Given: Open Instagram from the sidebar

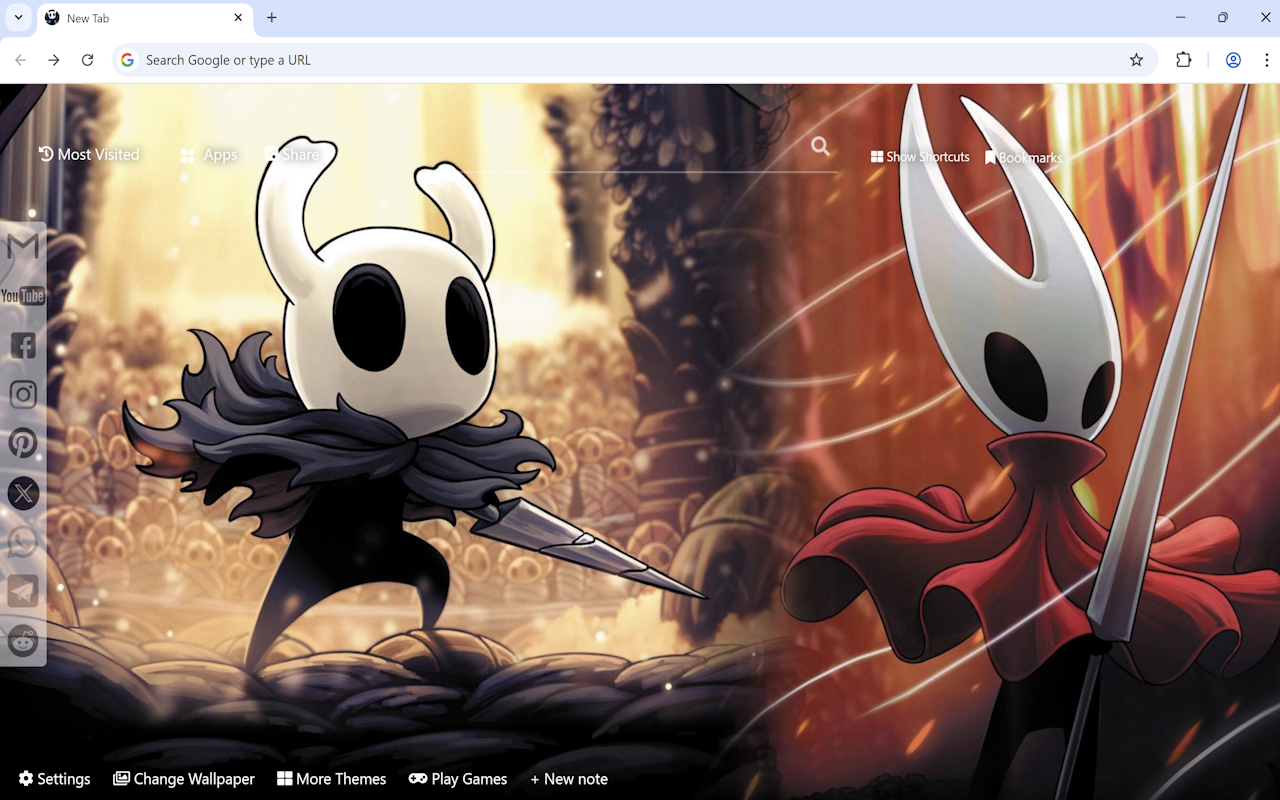Looking at the screenshot, I should pyautogui.click(x=23, y=394).
